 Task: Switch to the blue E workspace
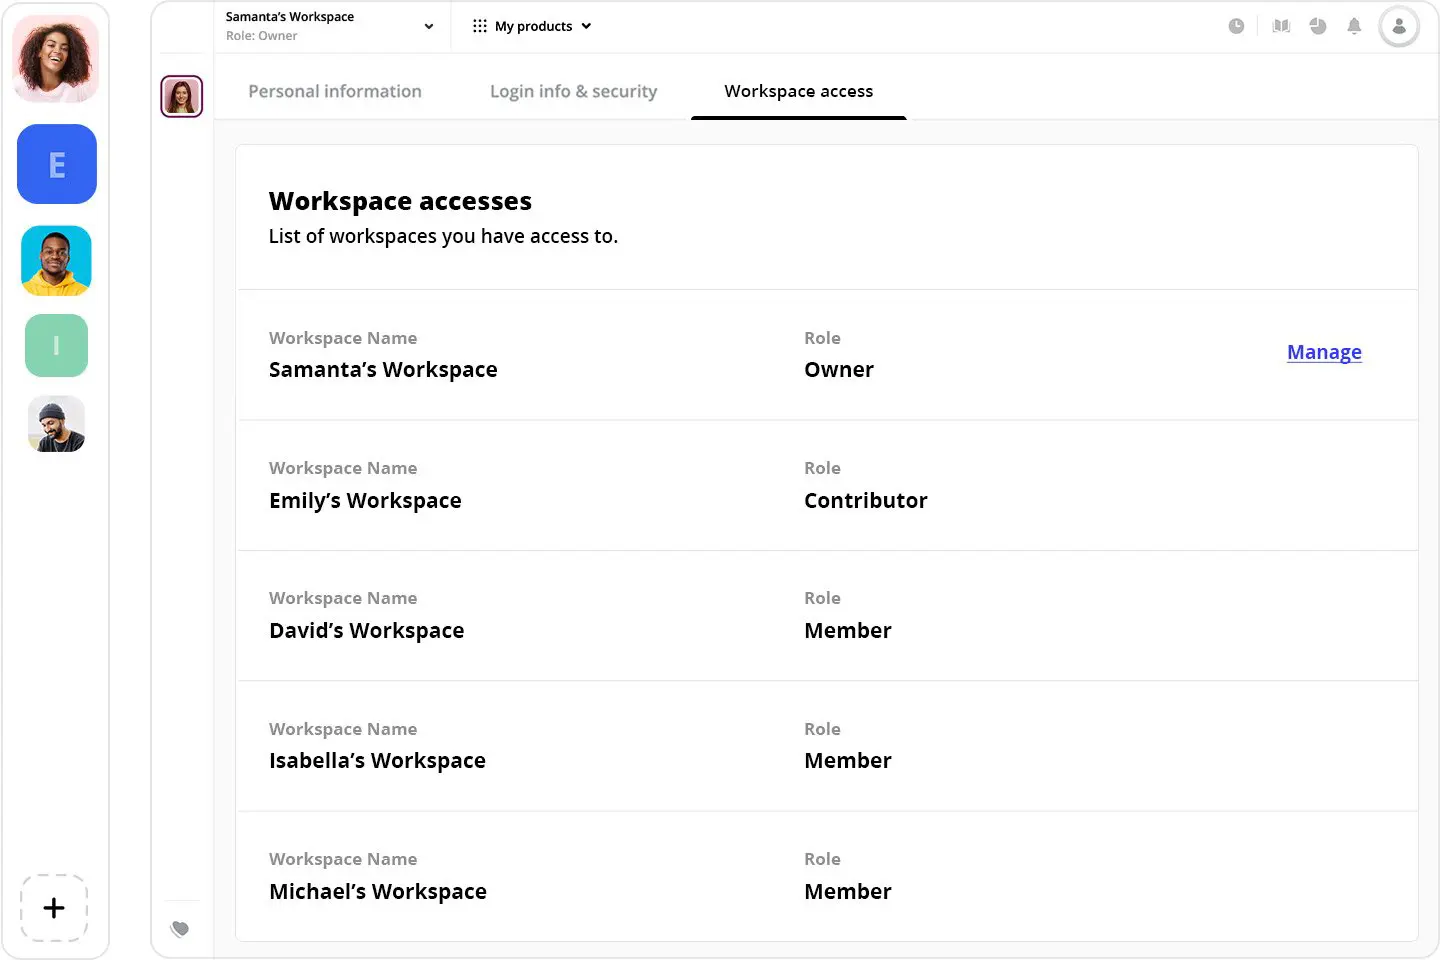click(x=57, y=164)
